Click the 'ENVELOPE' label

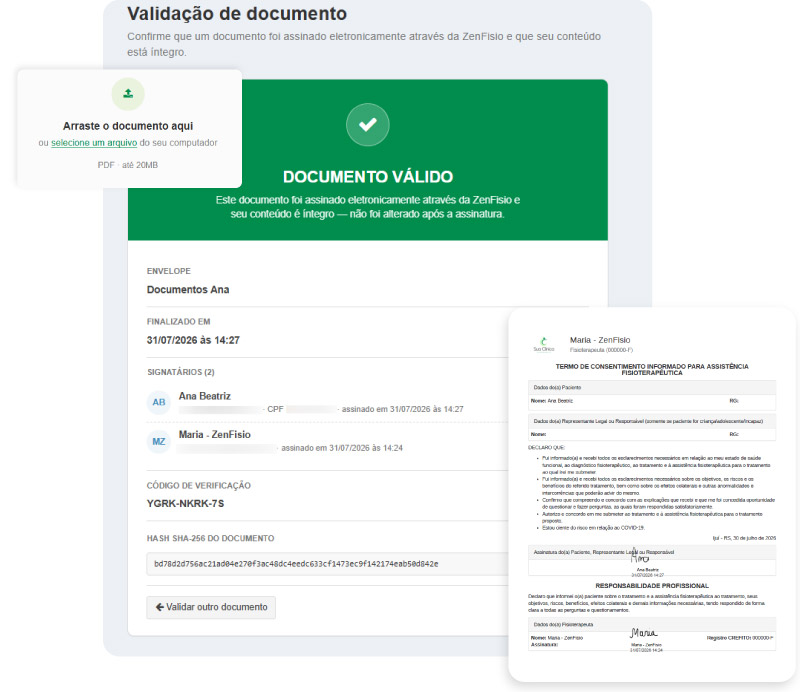coord(169,271)
